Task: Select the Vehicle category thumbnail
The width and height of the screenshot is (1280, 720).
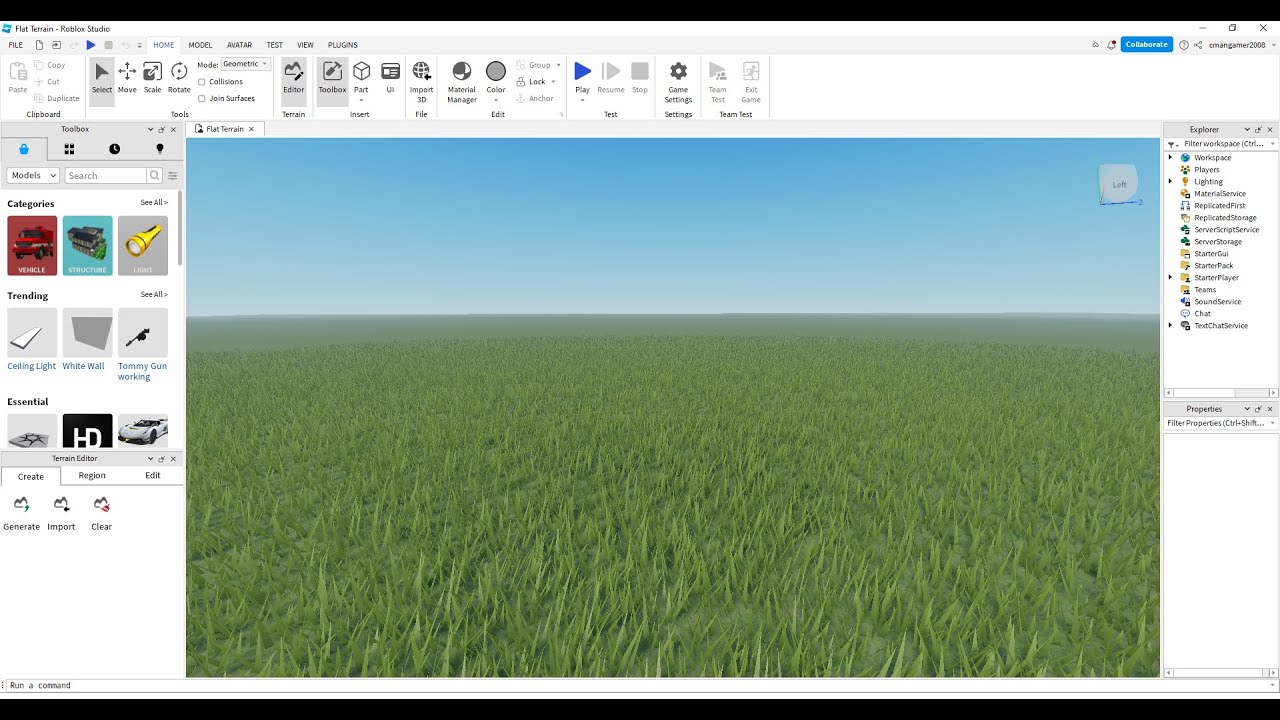Action: coord(32,246)
